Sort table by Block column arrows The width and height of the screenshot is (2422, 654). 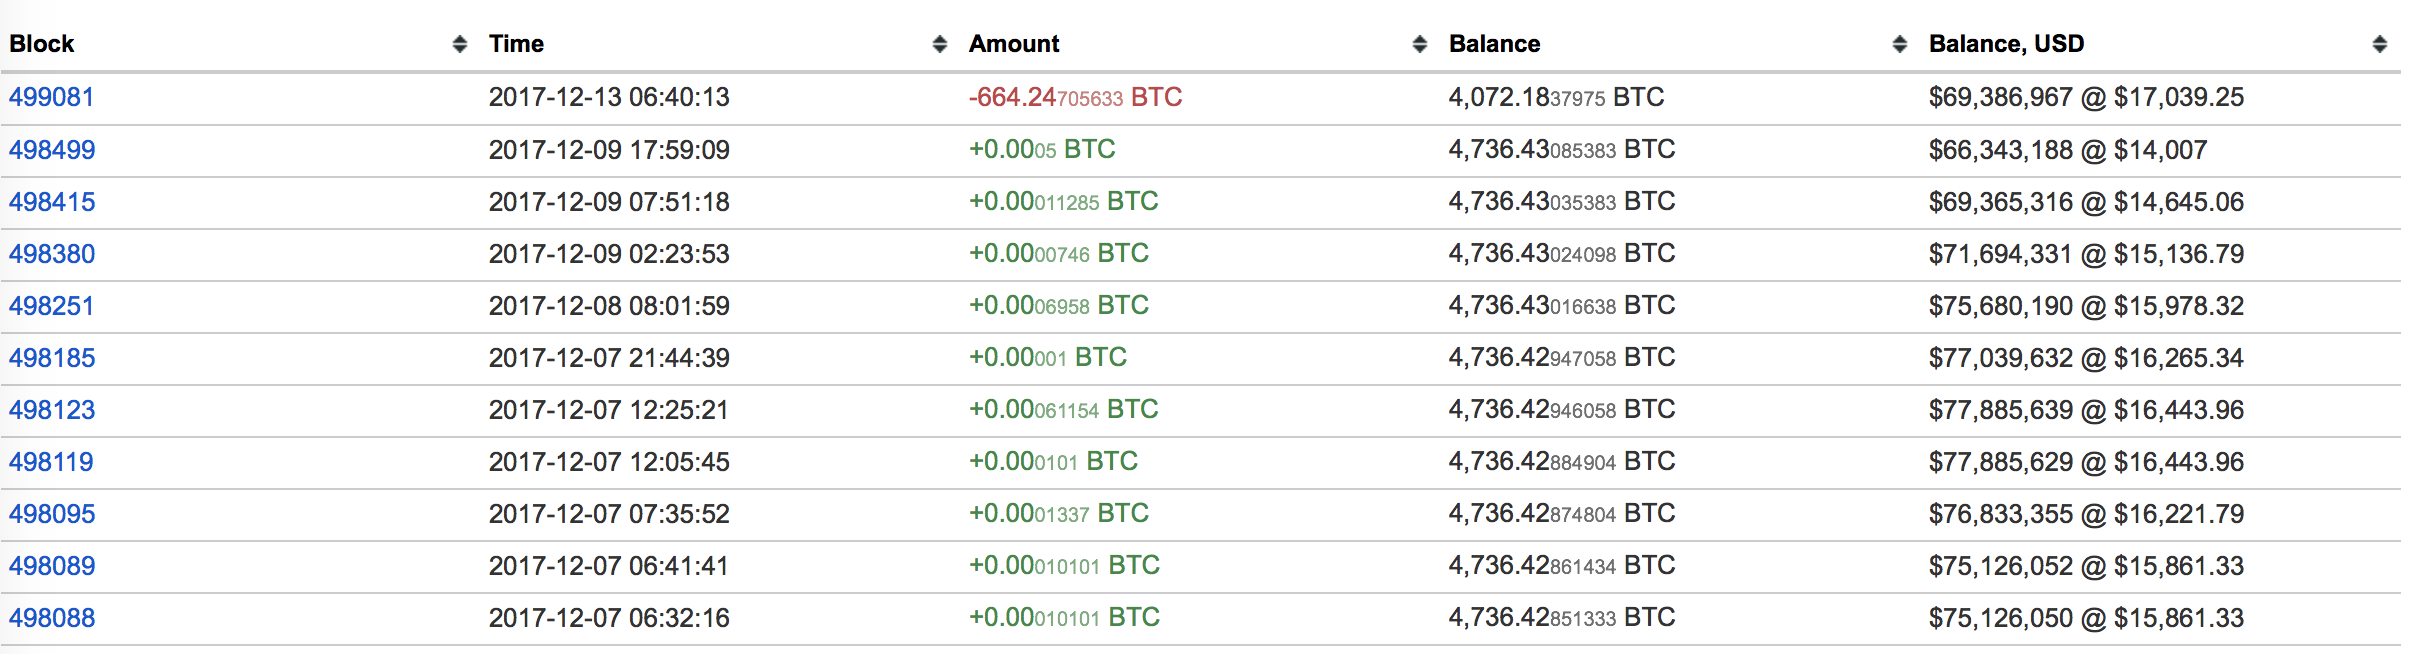click(x=460, y=44)
